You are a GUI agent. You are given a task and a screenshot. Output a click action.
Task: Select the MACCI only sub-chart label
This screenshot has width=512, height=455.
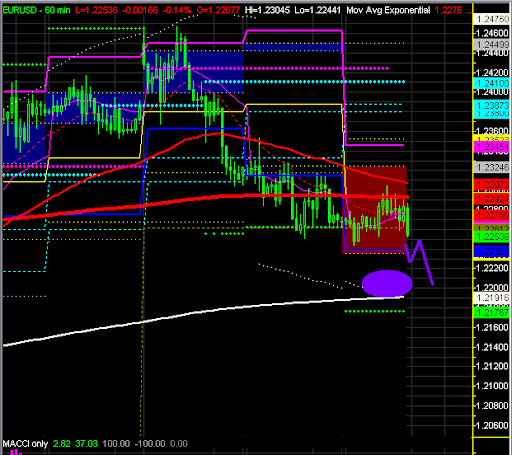pyautogui.click(x=25, y=444)
